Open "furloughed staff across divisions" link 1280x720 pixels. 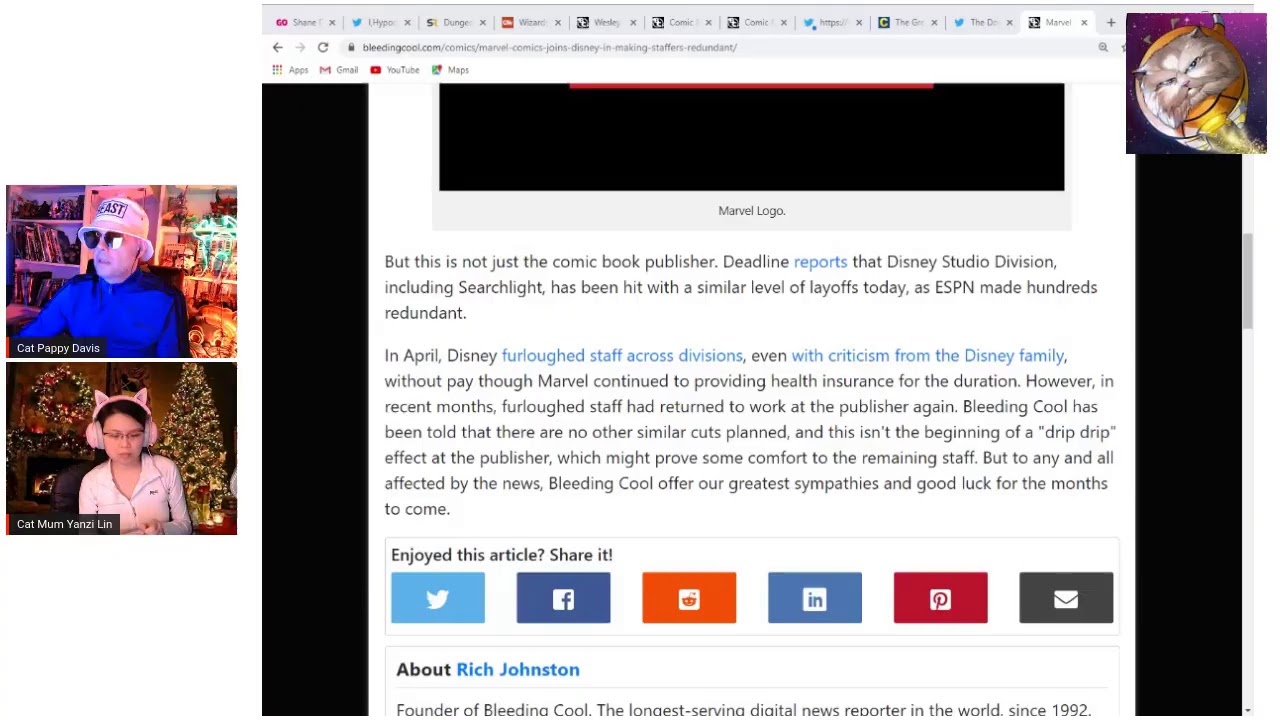621,356
